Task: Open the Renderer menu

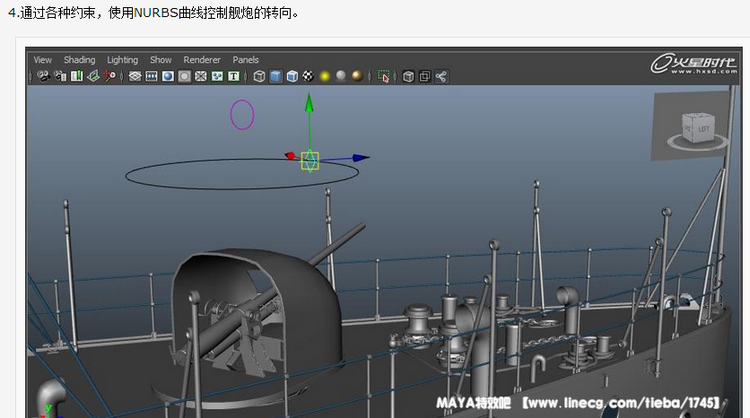Action: (x=201, y=60)
